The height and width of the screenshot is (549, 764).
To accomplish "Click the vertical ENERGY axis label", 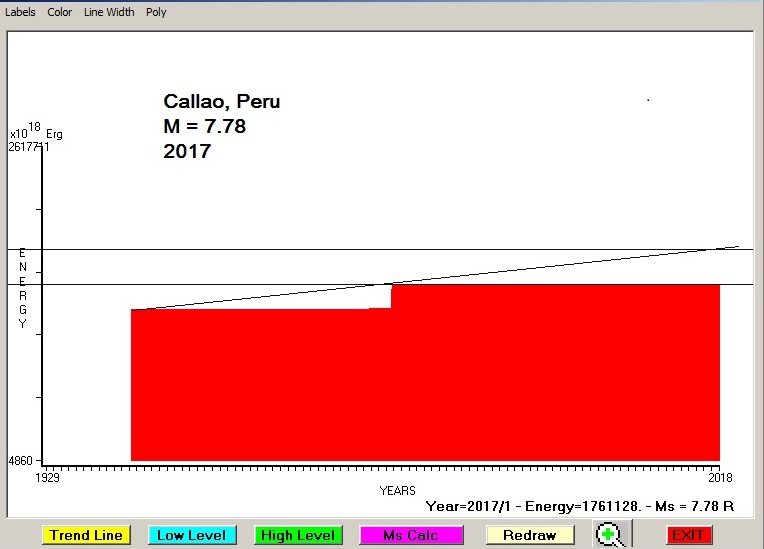I will point(22,288).
